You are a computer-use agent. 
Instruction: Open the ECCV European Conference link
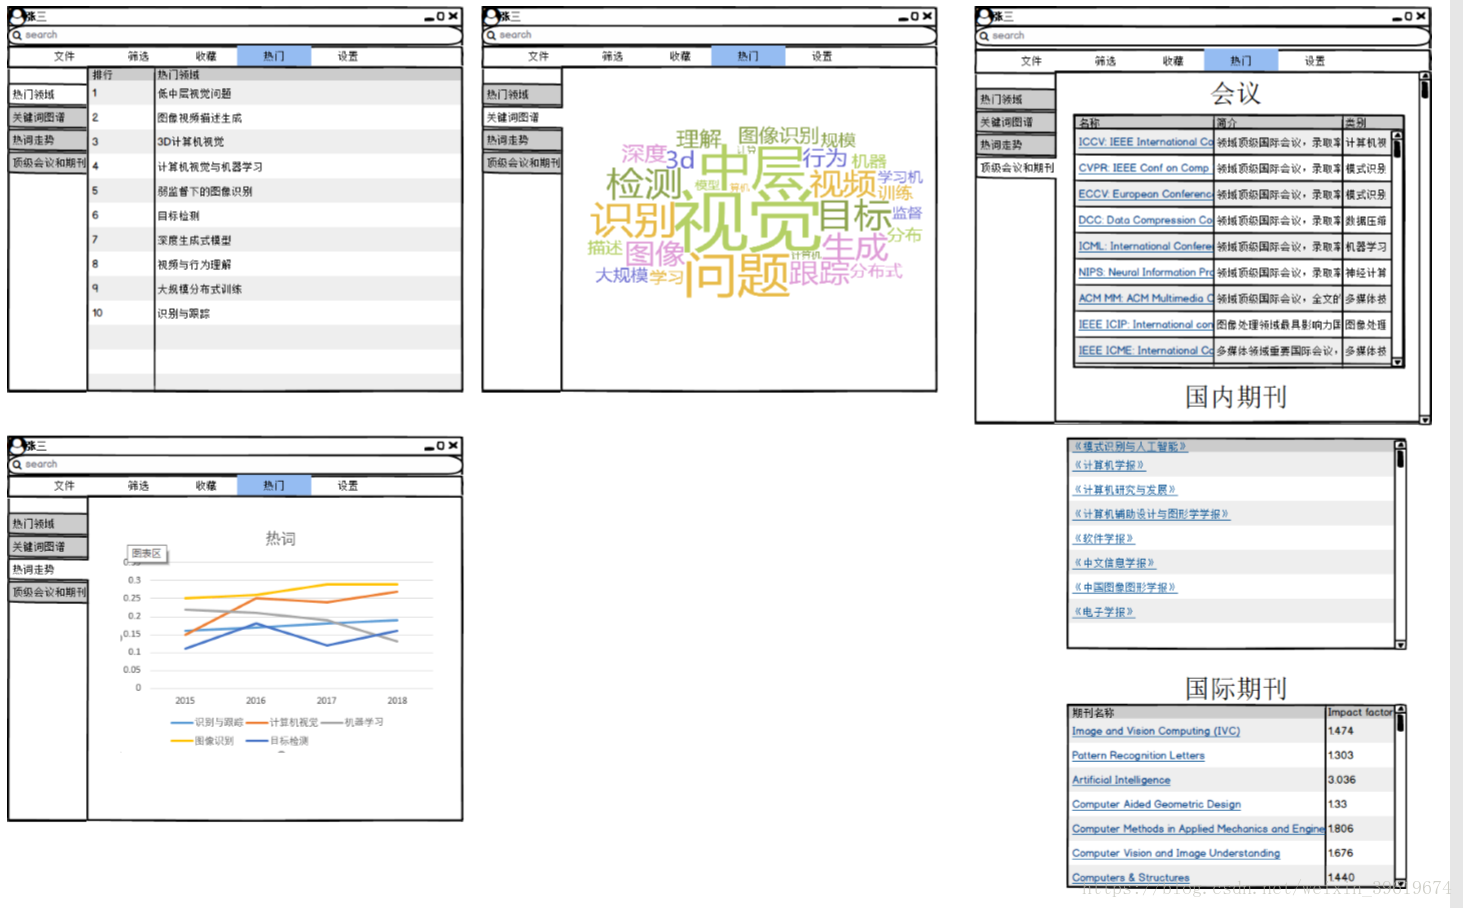point(1145,194)
